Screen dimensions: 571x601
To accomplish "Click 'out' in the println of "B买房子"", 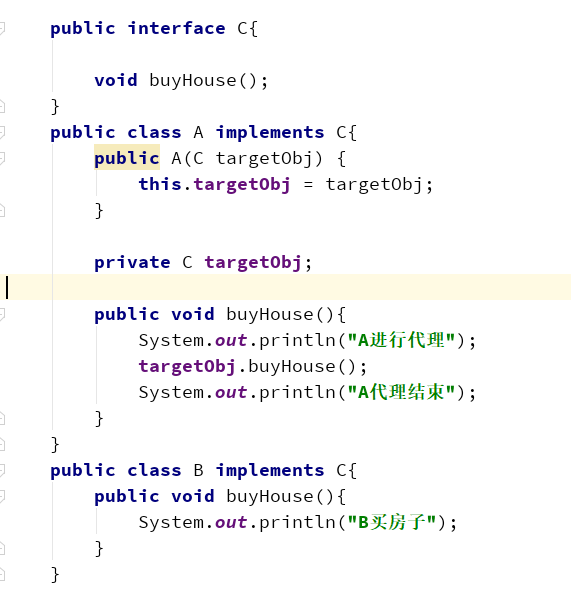I will (x=231, y=522).
